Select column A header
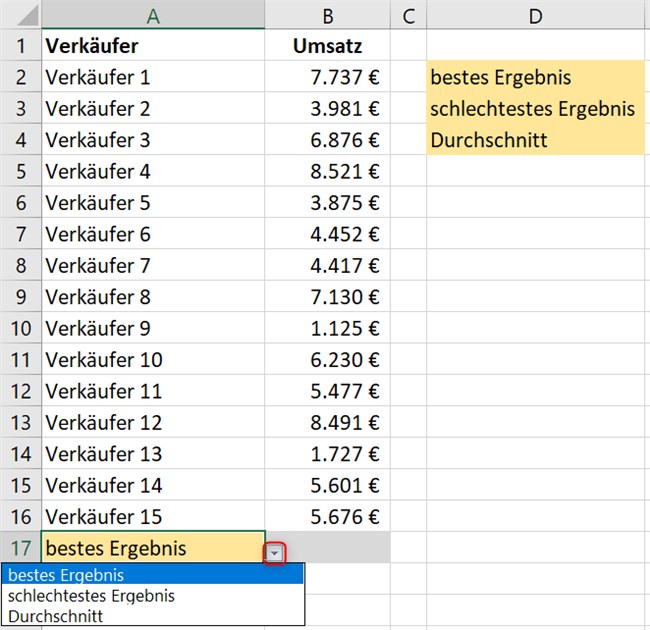The image size is (650, 630). 153,15
